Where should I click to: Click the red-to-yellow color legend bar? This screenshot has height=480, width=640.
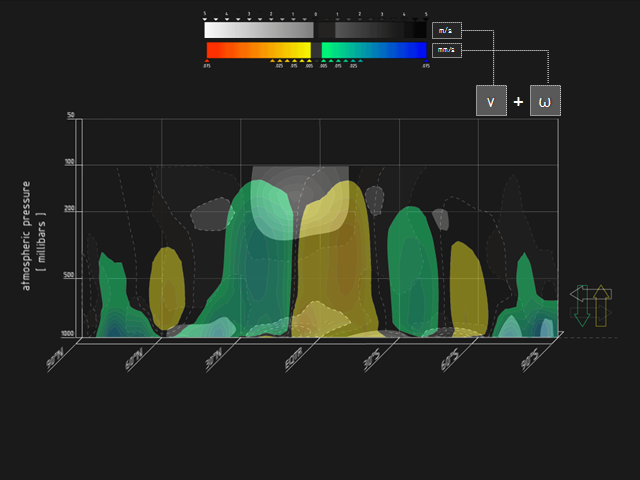[x=258, y=50]
